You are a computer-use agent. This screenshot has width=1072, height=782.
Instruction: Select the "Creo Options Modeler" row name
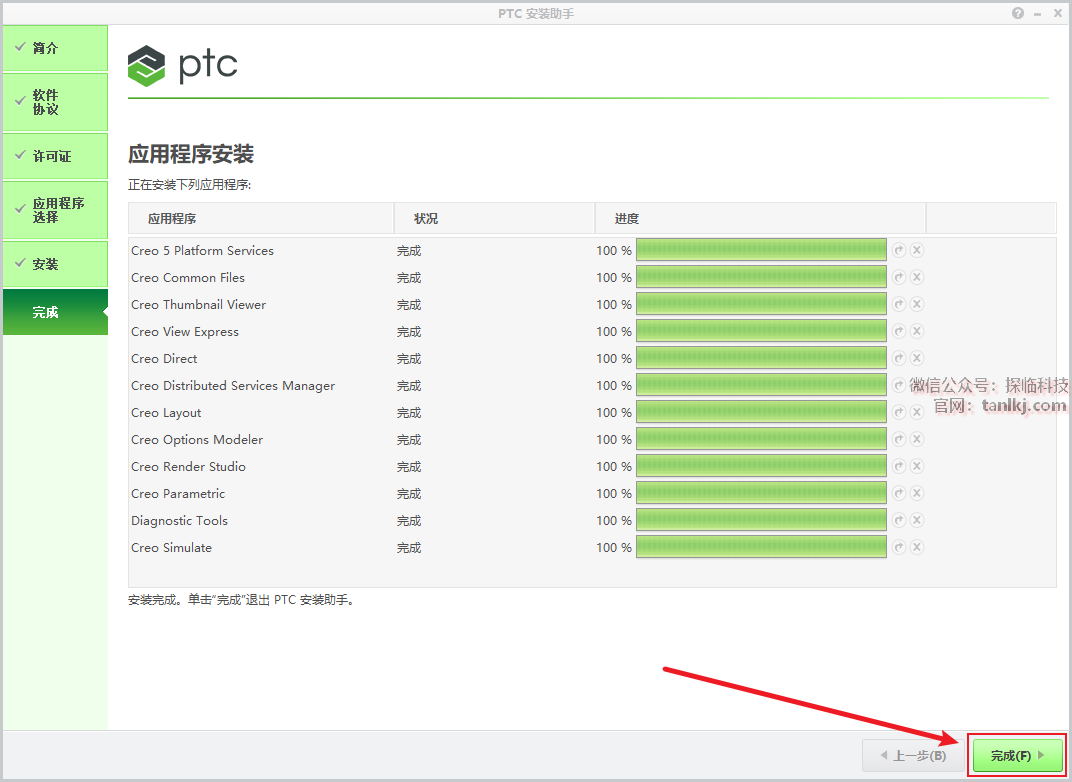pyautogui.click(x=197, y=440)
